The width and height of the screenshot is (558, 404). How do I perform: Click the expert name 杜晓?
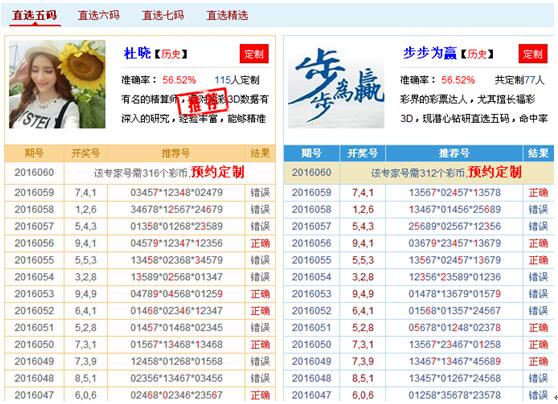pos(137,53)
